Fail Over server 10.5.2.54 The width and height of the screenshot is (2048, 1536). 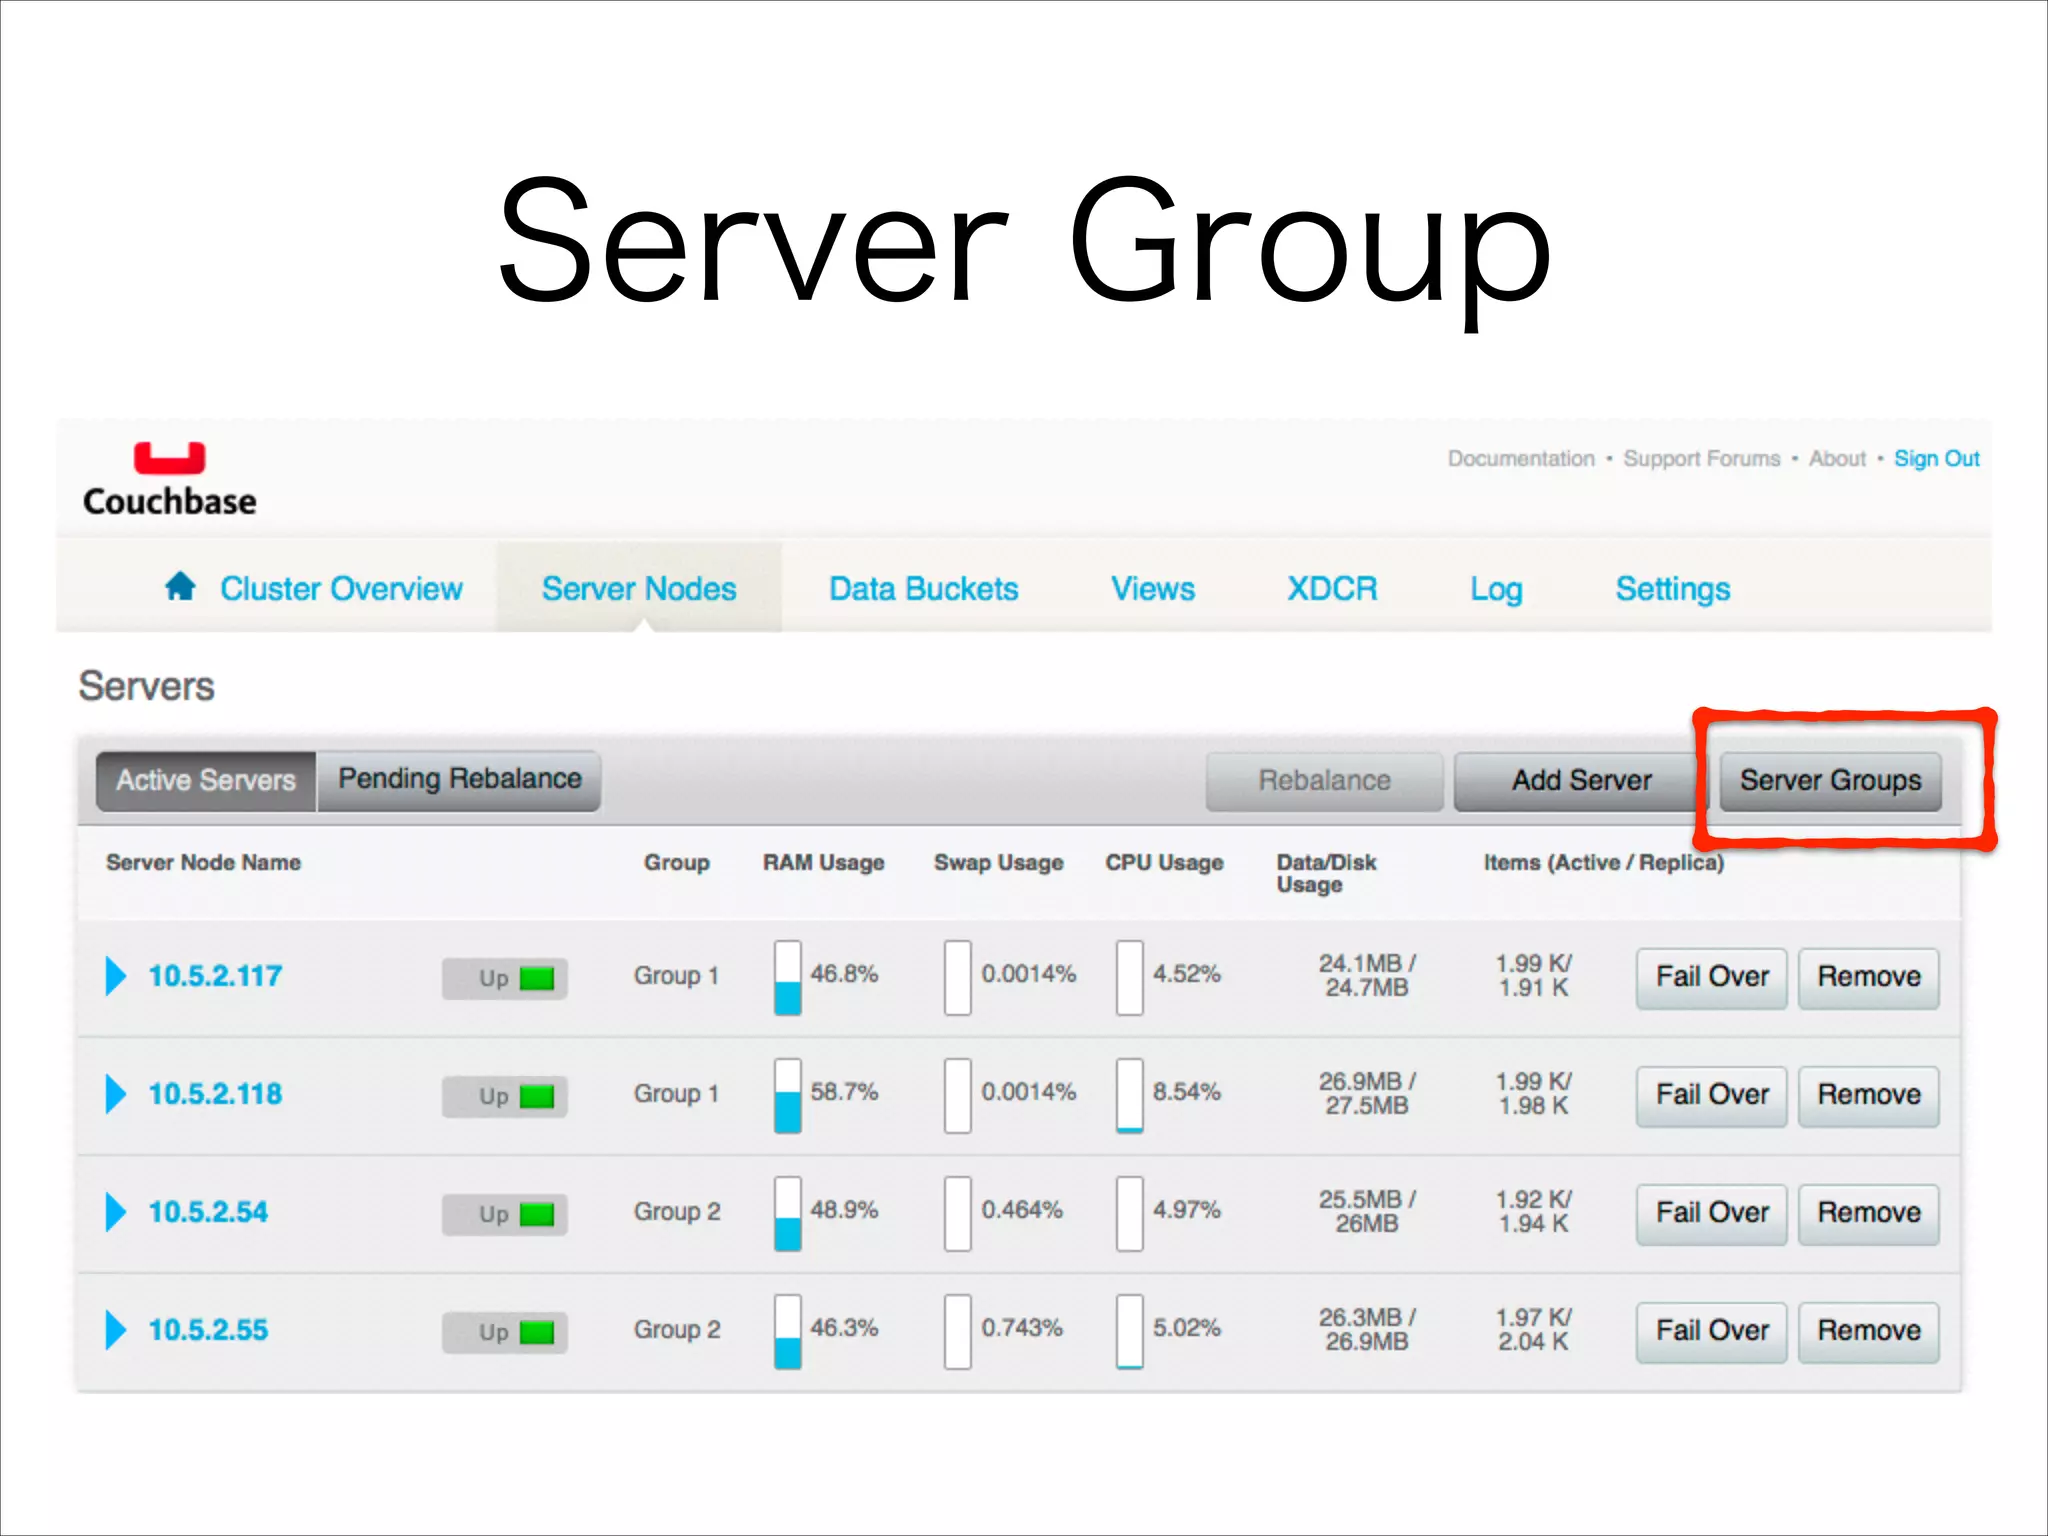pos(1712,1213)
